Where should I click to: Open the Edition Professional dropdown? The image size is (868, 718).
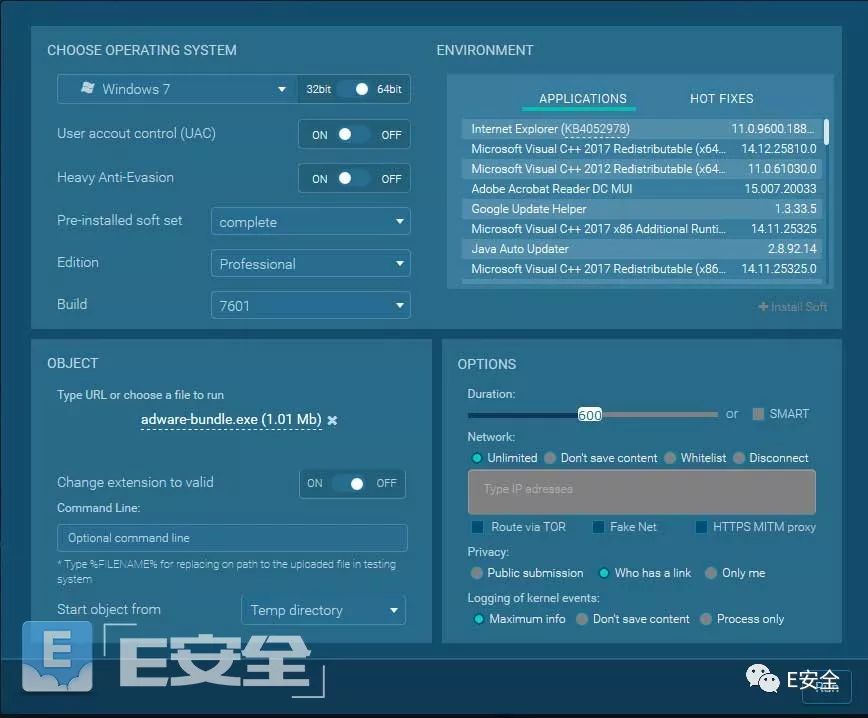pos(311,264)
